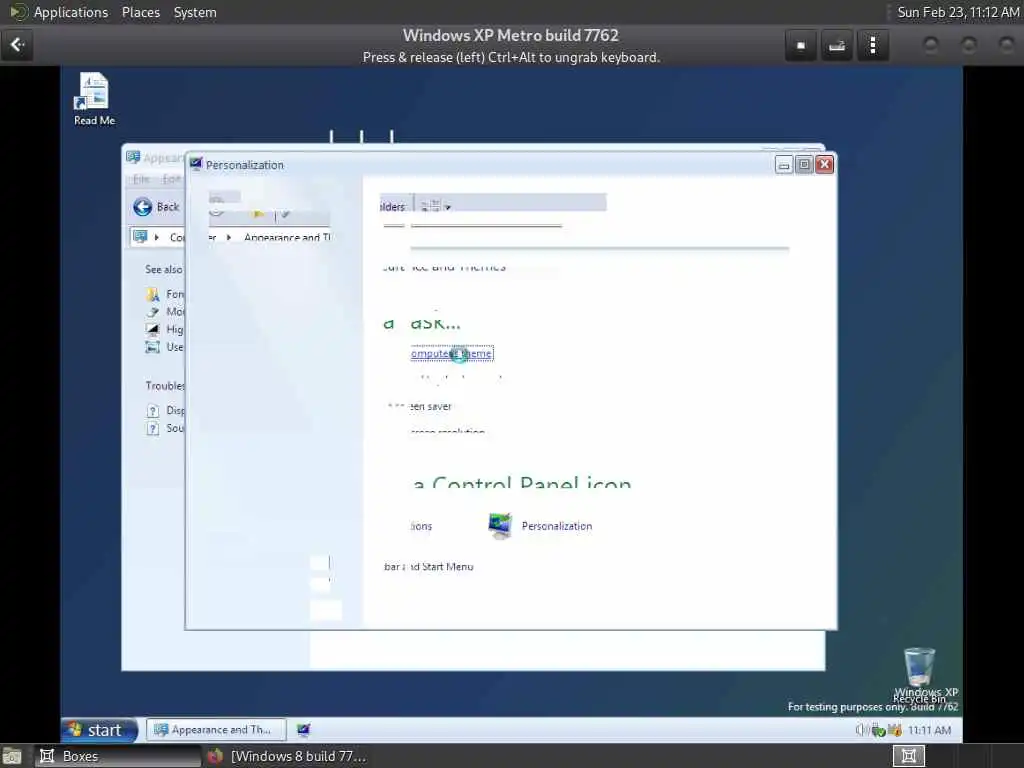Viewport: 1024px width, 768px height.
Task: Open the three-dot menu in Boxes header
Action: tap(873, 46)
